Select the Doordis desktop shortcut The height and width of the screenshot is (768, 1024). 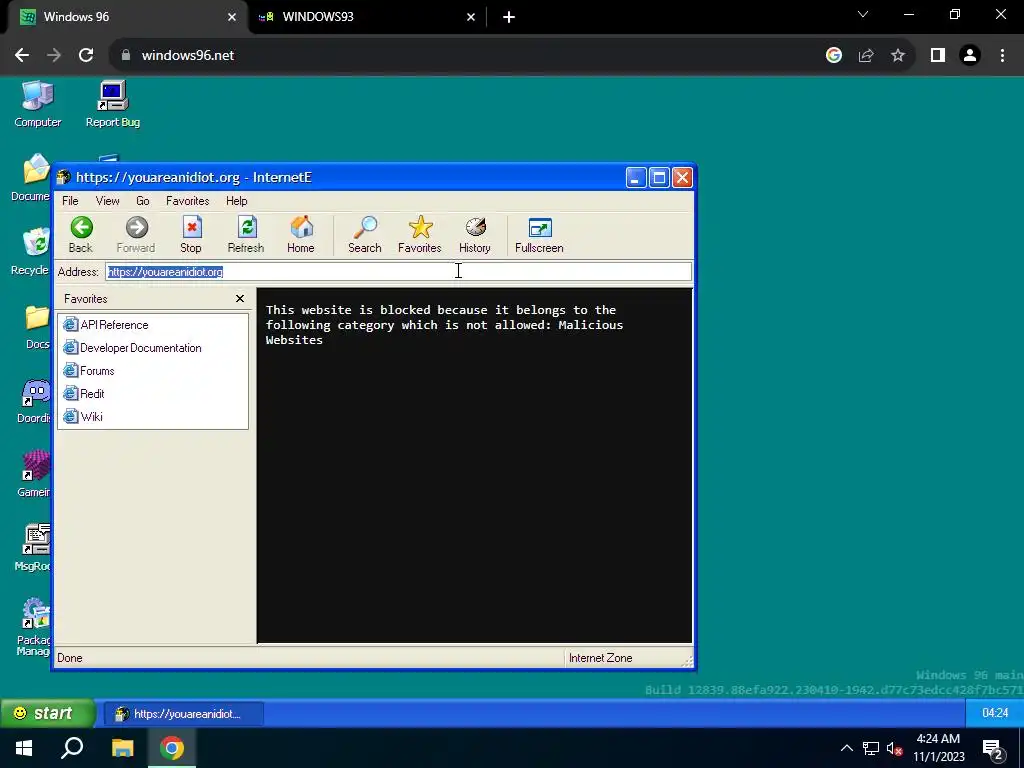[34, 401]
